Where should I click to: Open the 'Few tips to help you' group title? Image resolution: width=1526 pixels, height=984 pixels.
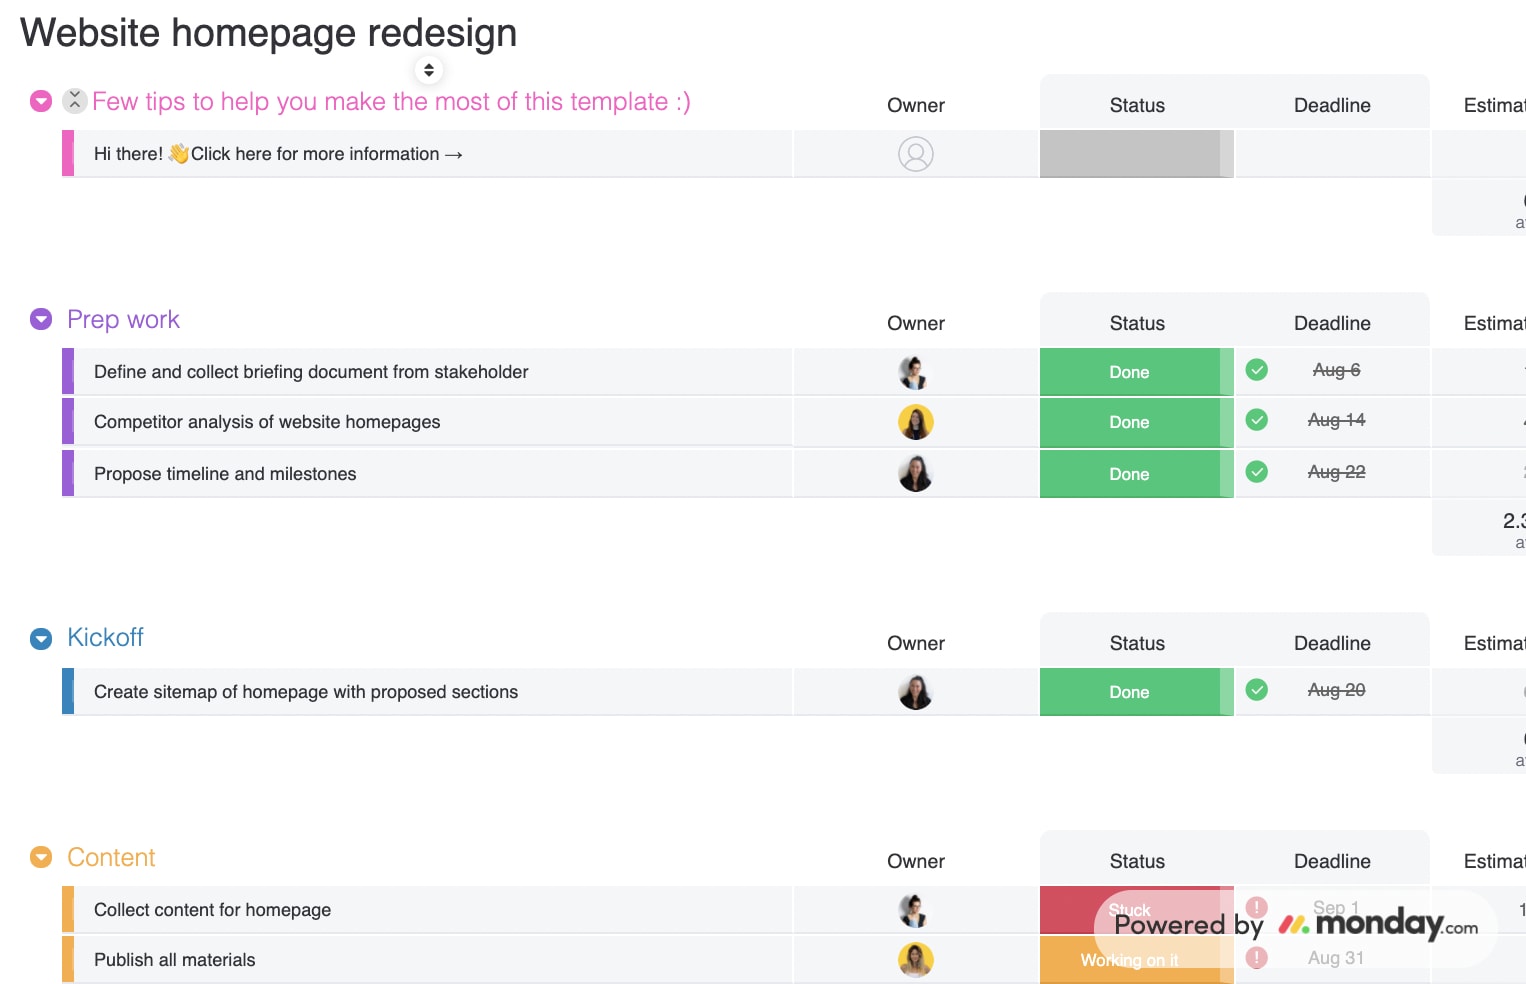(x=391, y=101)
